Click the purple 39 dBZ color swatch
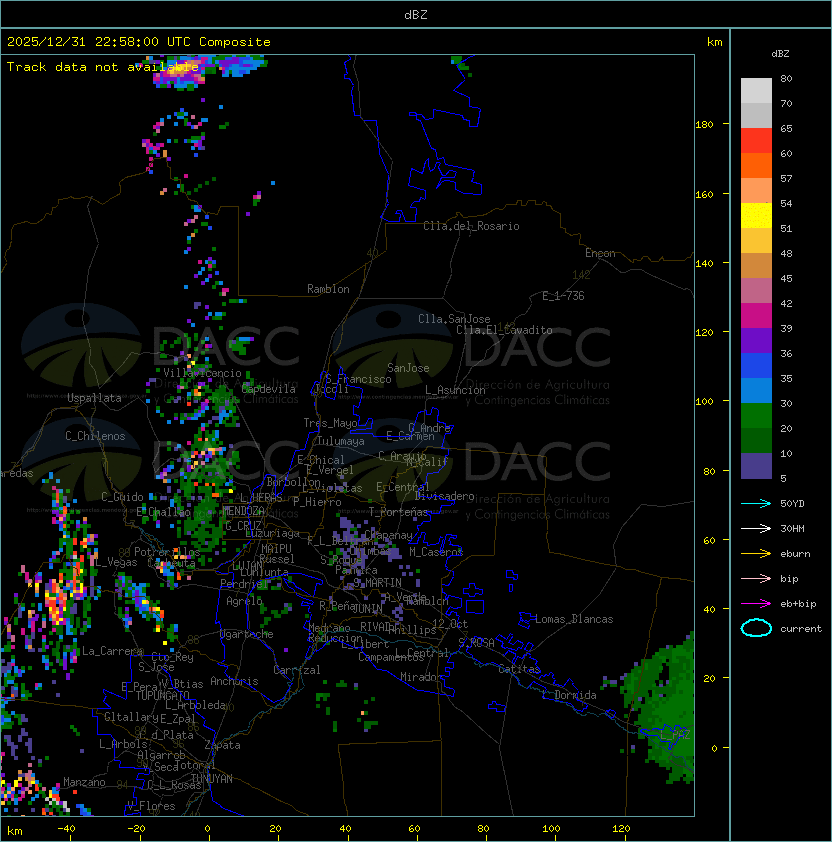832x842 pixels. pos(756,341)
